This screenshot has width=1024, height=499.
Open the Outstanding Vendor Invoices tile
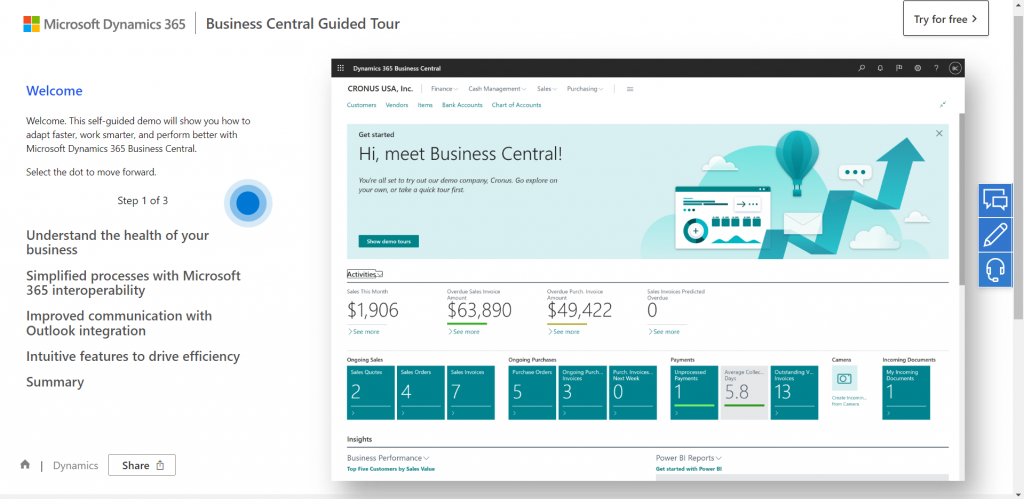pyautogui.click(x=794, y=393)
